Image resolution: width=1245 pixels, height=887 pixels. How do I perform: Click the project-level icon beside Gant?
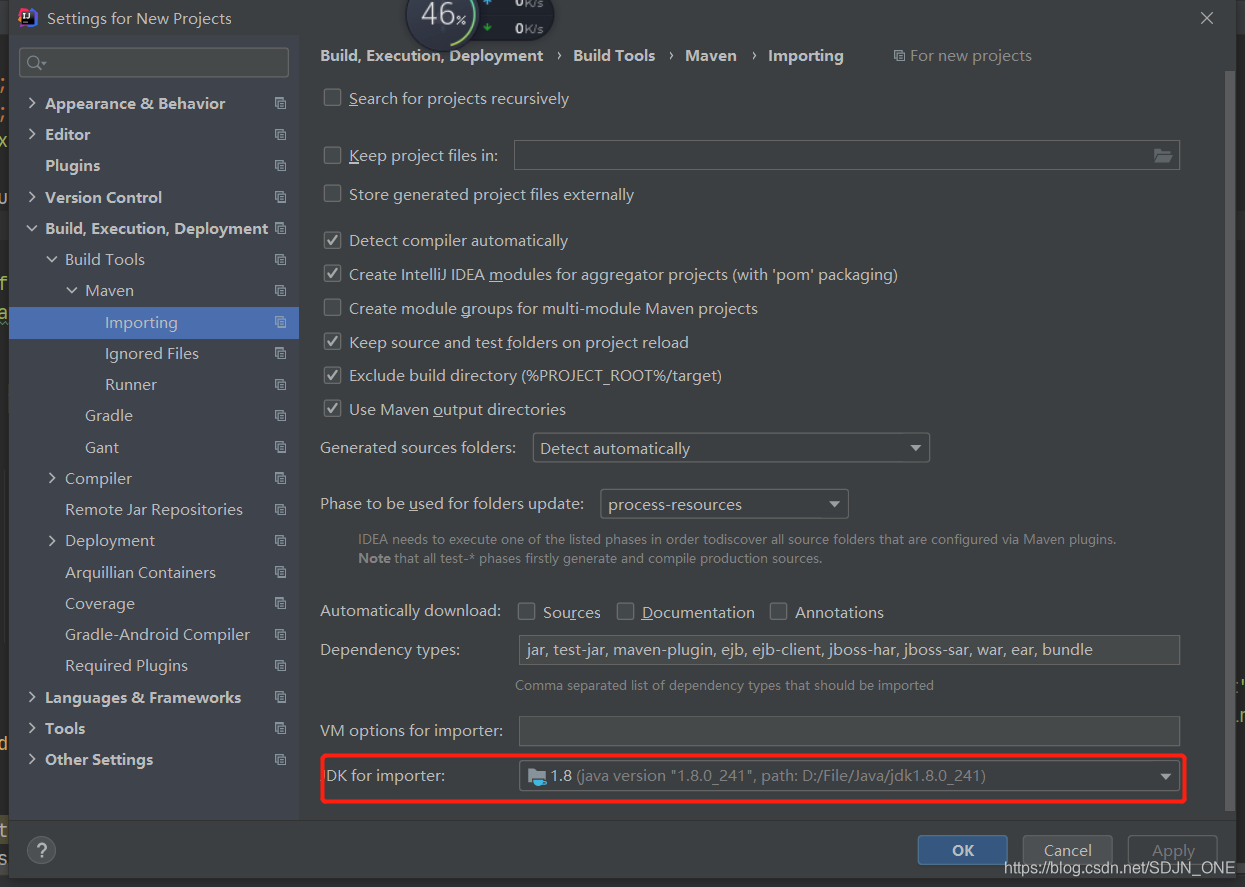(280, 447)
